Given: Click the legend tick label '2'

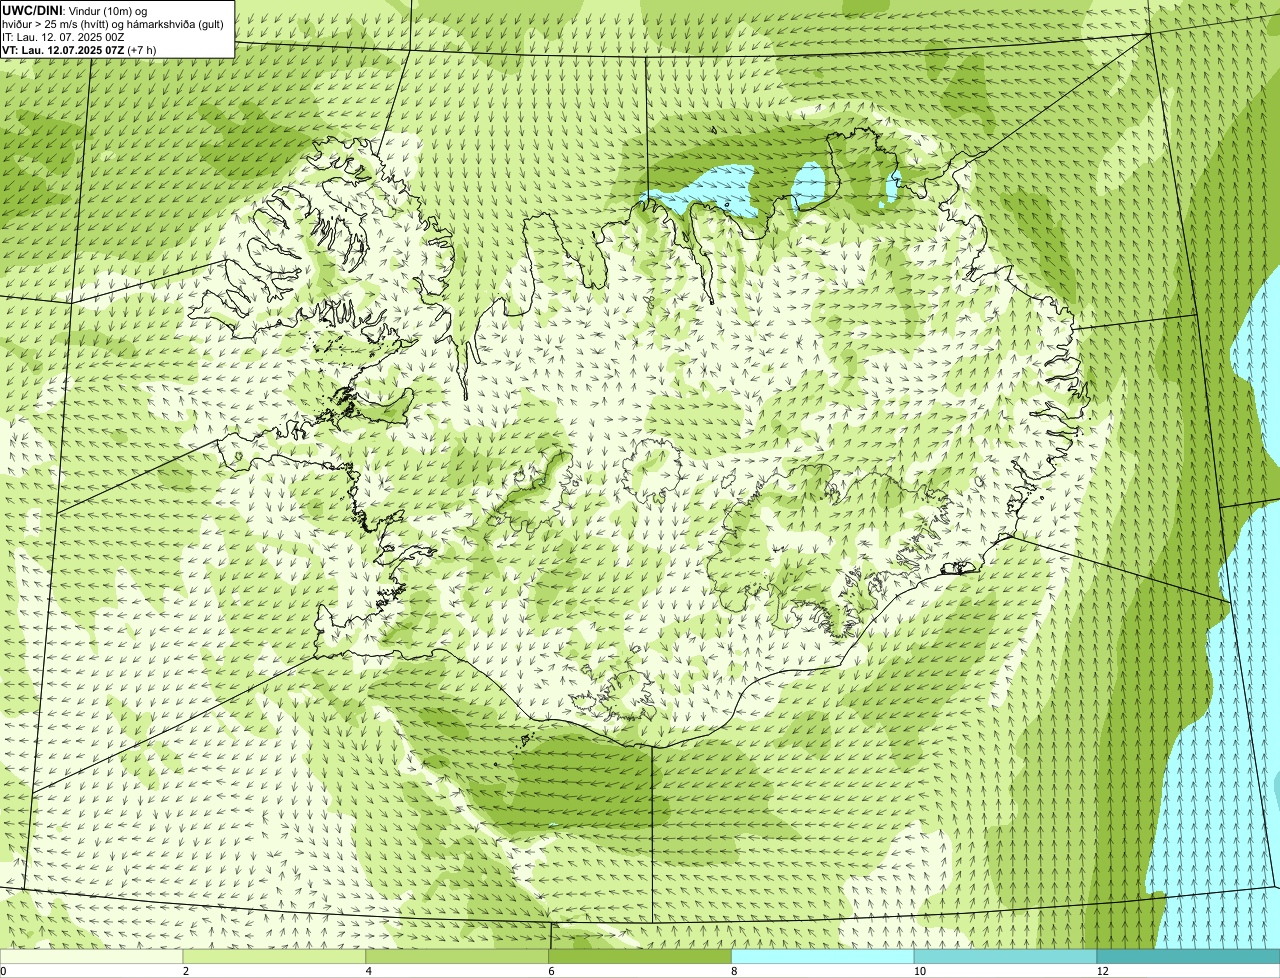Looking at the screenshot, I should 186,971.
